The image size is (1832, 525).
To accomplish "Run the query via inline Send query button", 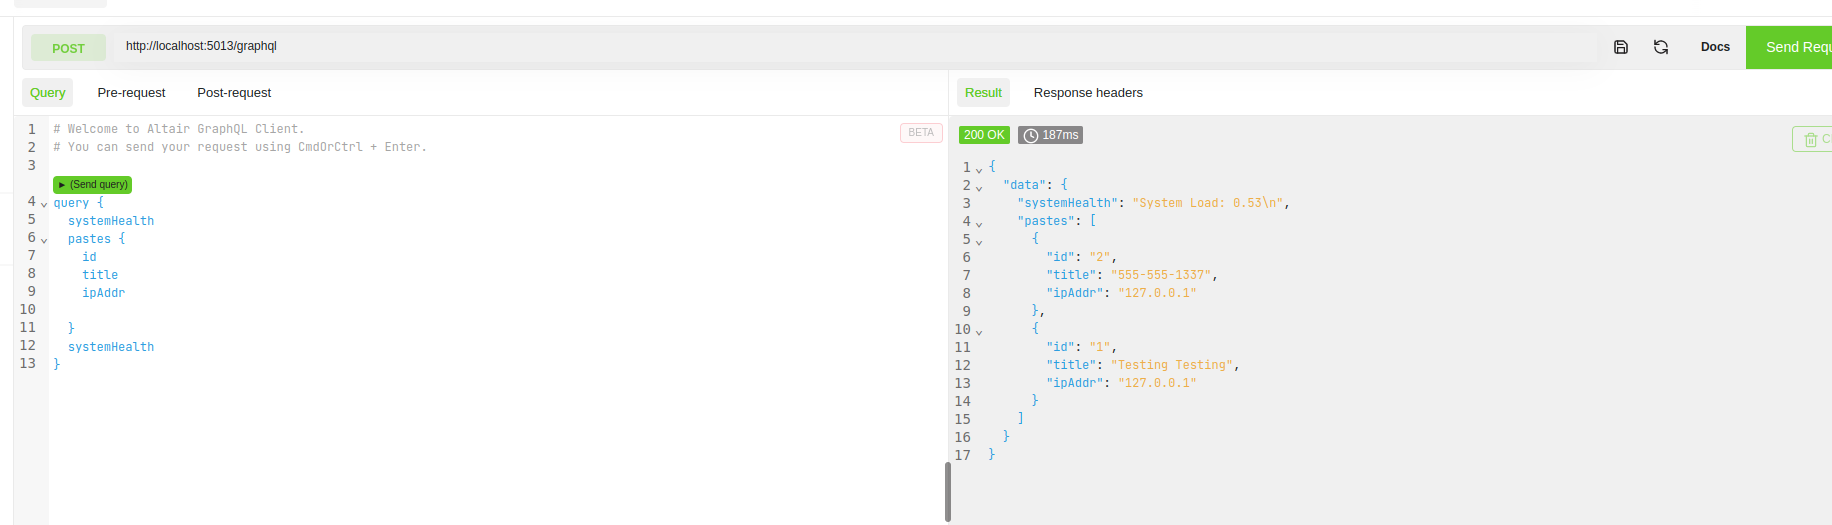I will [x=93, y=185].
